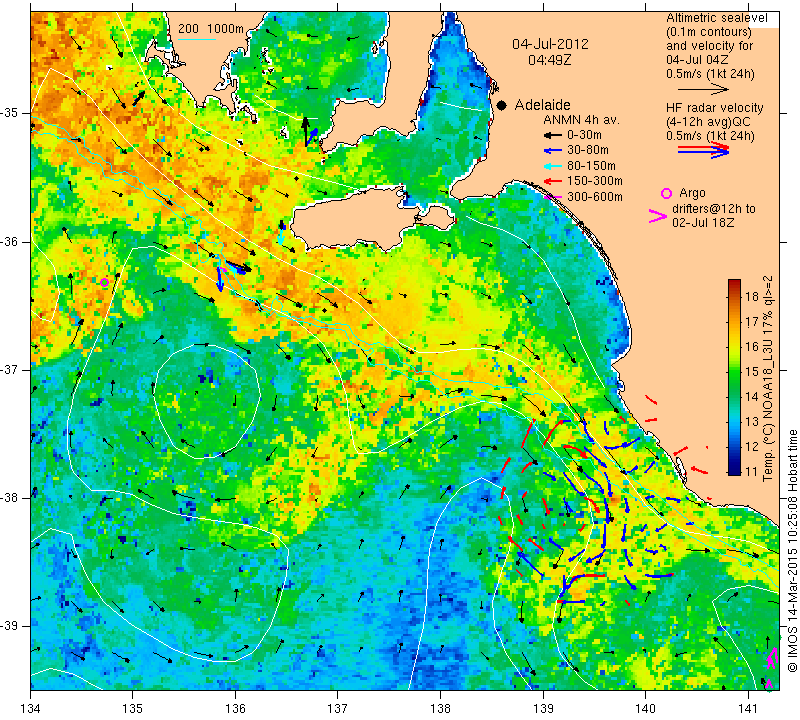Click the '11' colorbar tick value

[x=752, y=471]
